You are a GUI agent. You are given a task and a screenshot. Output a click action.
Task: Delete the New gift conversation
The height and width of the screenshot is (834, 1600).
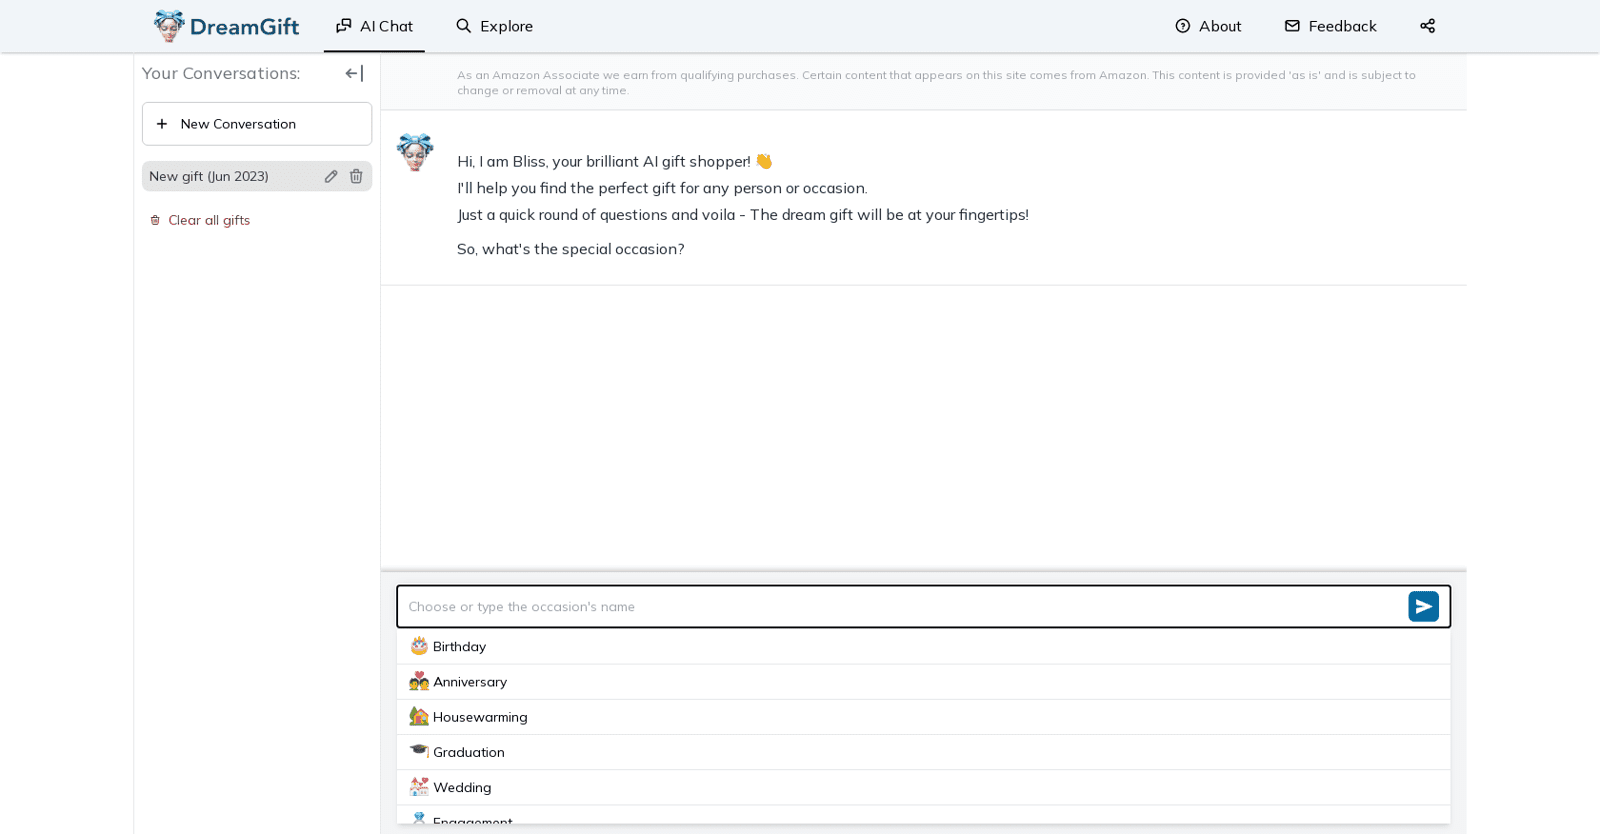pos(356,176)
